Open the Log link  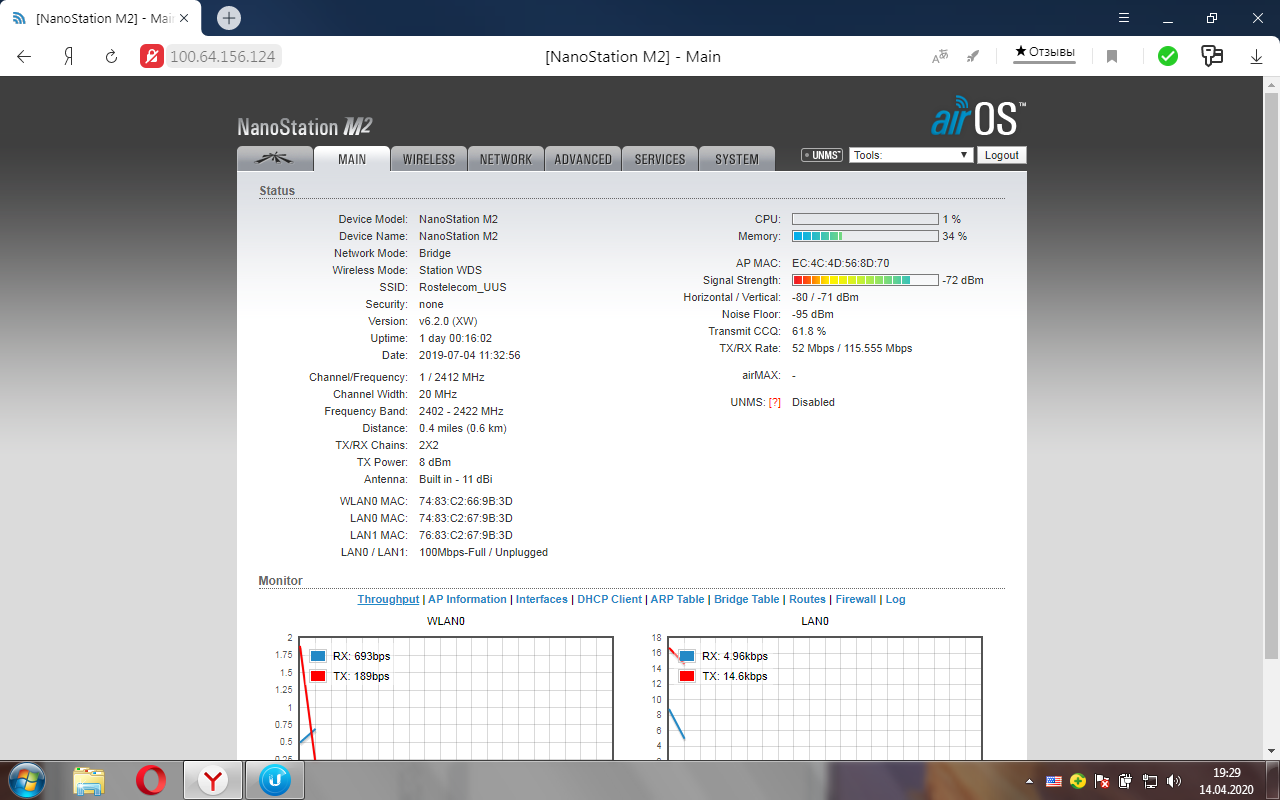[x=895, y=599]
